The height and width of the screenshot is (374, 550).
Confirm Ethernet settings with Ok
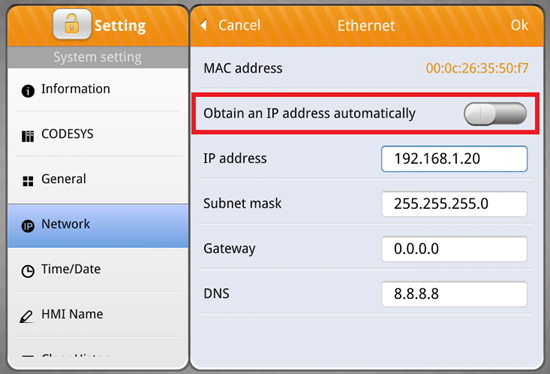click(519, 25)
